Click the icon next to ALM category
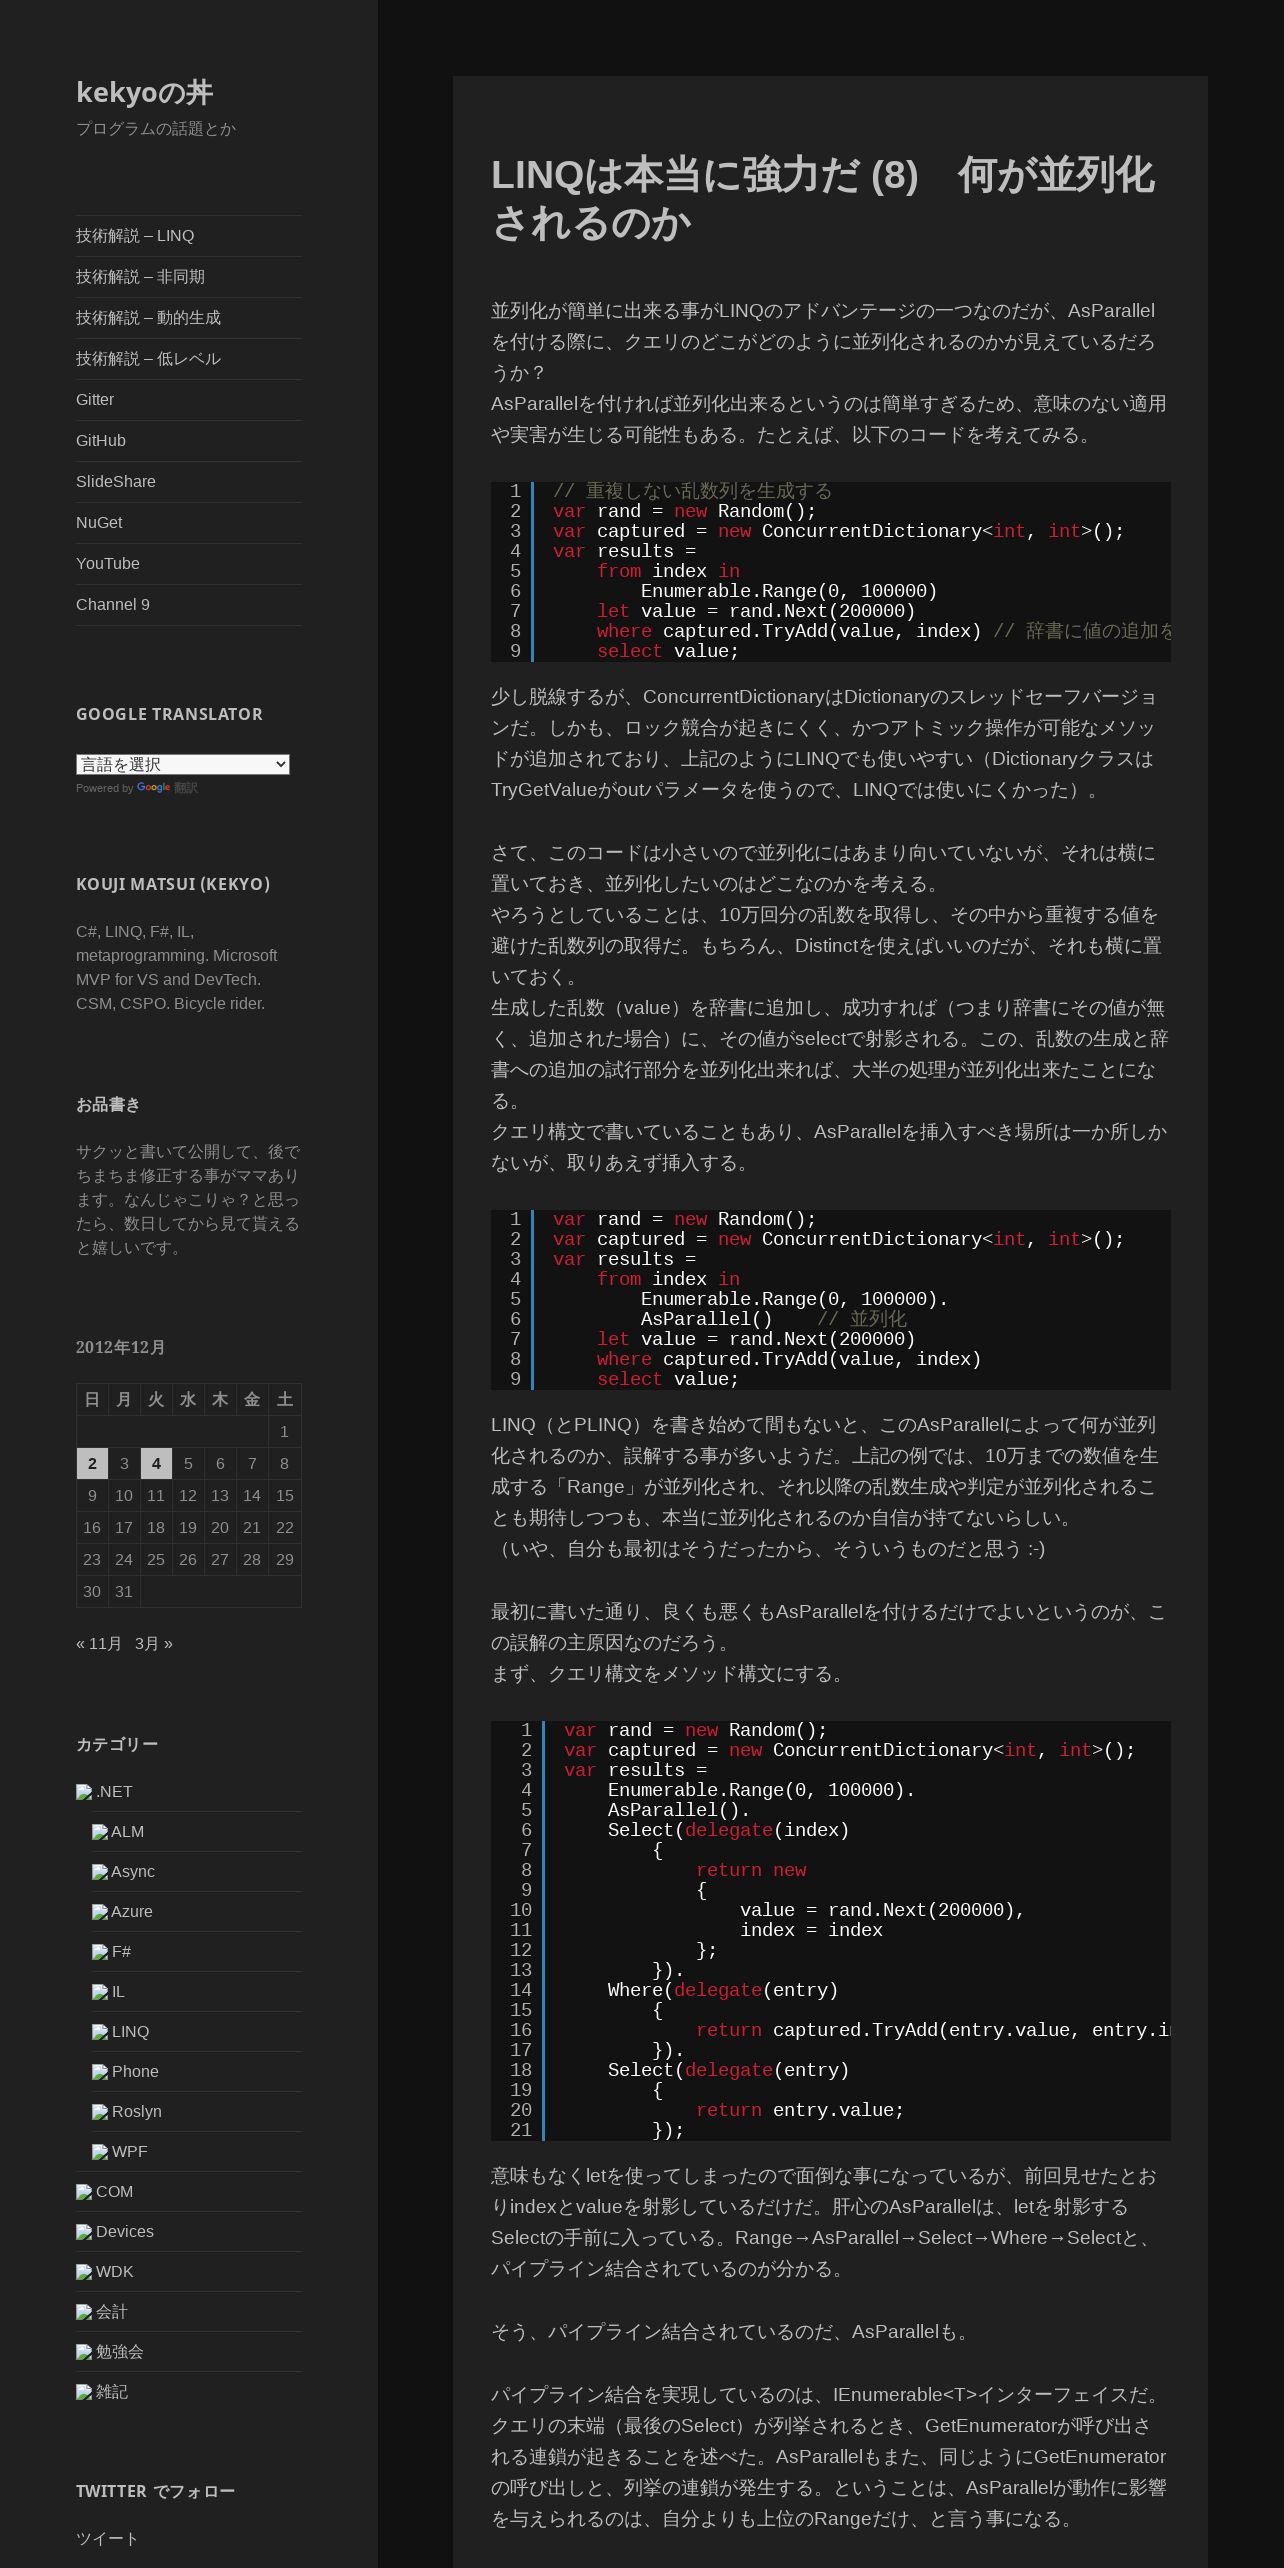 100,1832
